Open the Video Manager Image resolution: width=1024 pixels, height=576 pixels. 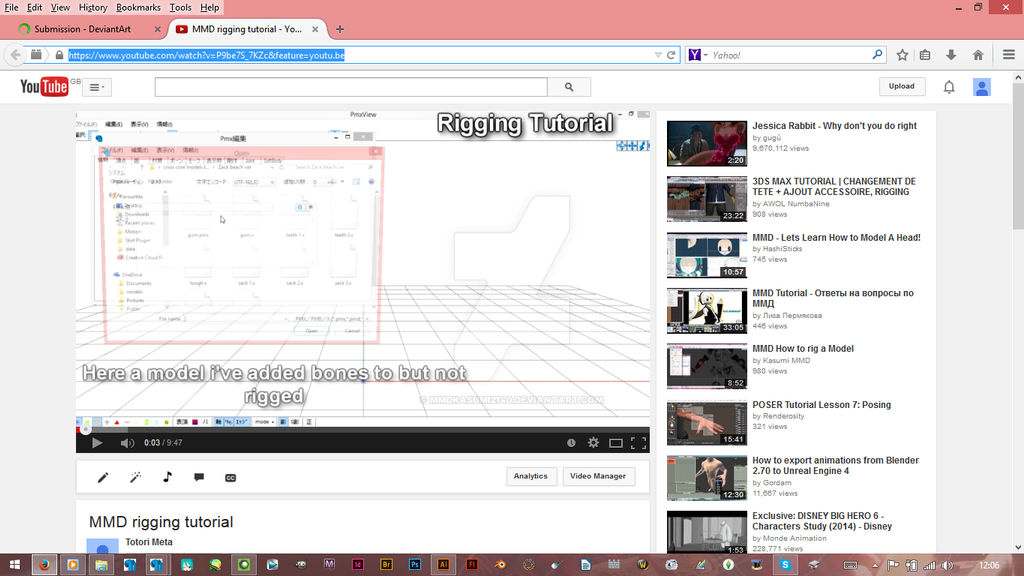pyautogui.click(x=598, y=476)
